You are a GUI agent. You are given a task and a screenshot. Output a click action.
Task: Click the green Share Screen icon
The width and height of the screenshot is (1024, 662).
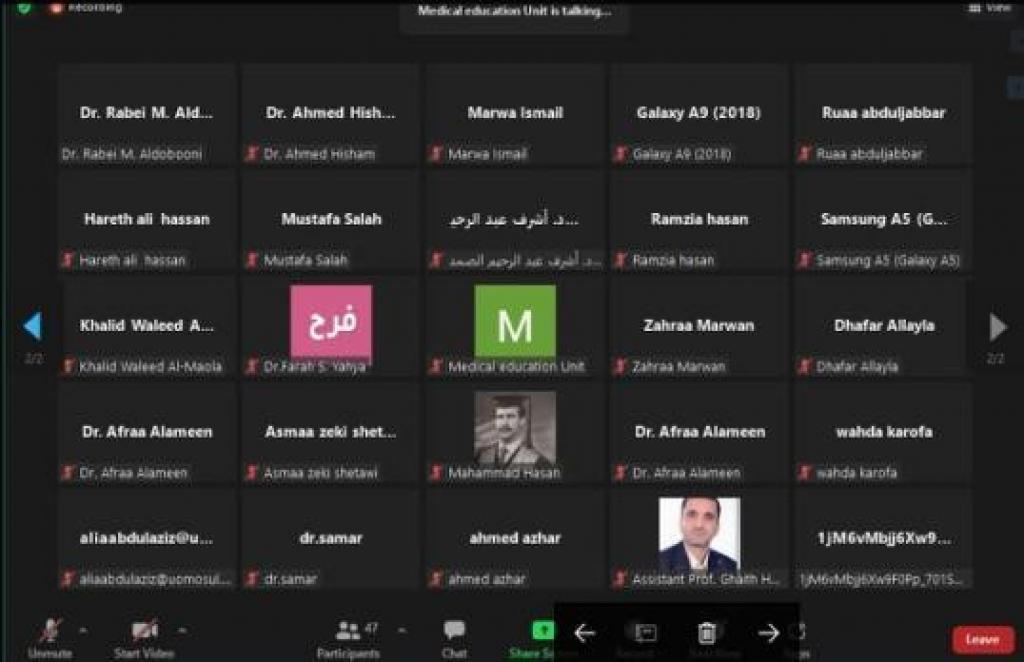[543, 631]
